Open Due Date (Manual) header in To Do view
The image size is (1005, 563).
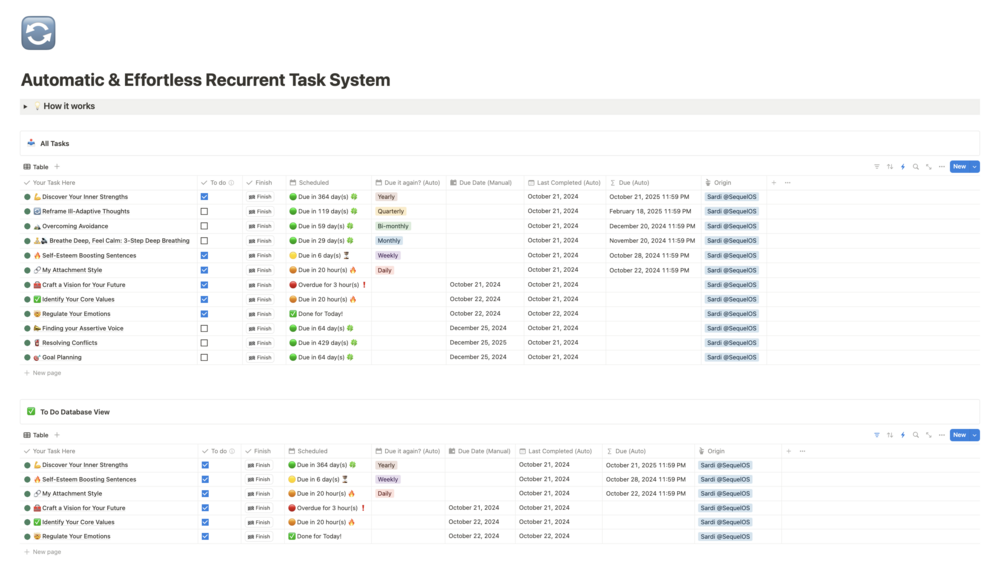480,451
